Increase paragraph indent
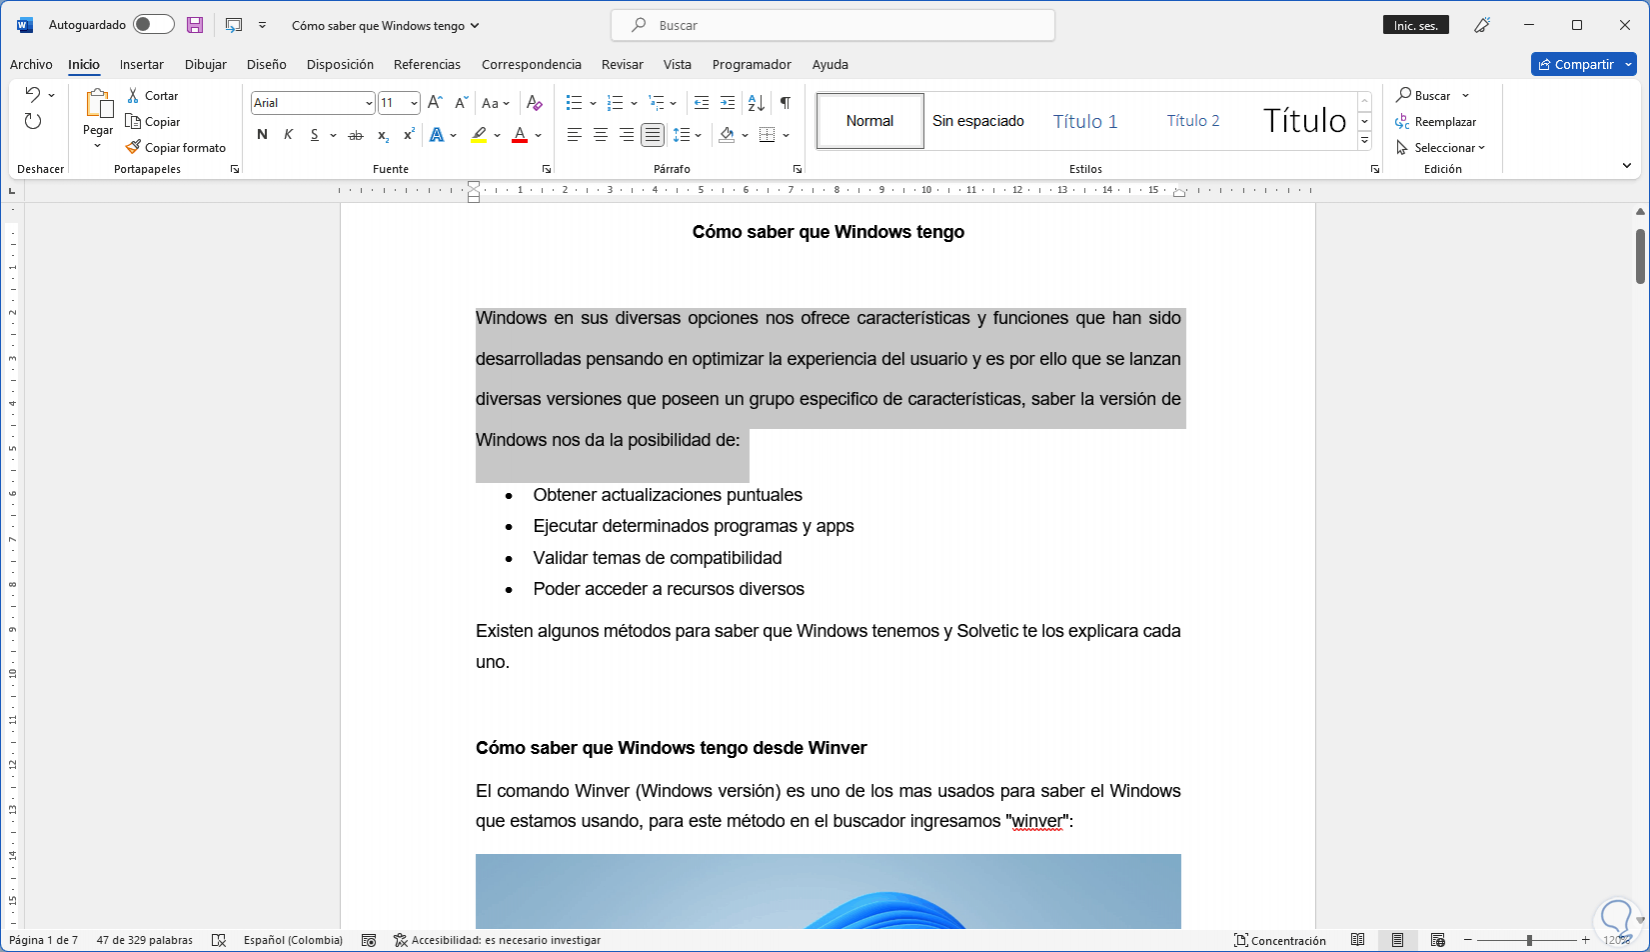The image size is (1650, 952). 727,103
